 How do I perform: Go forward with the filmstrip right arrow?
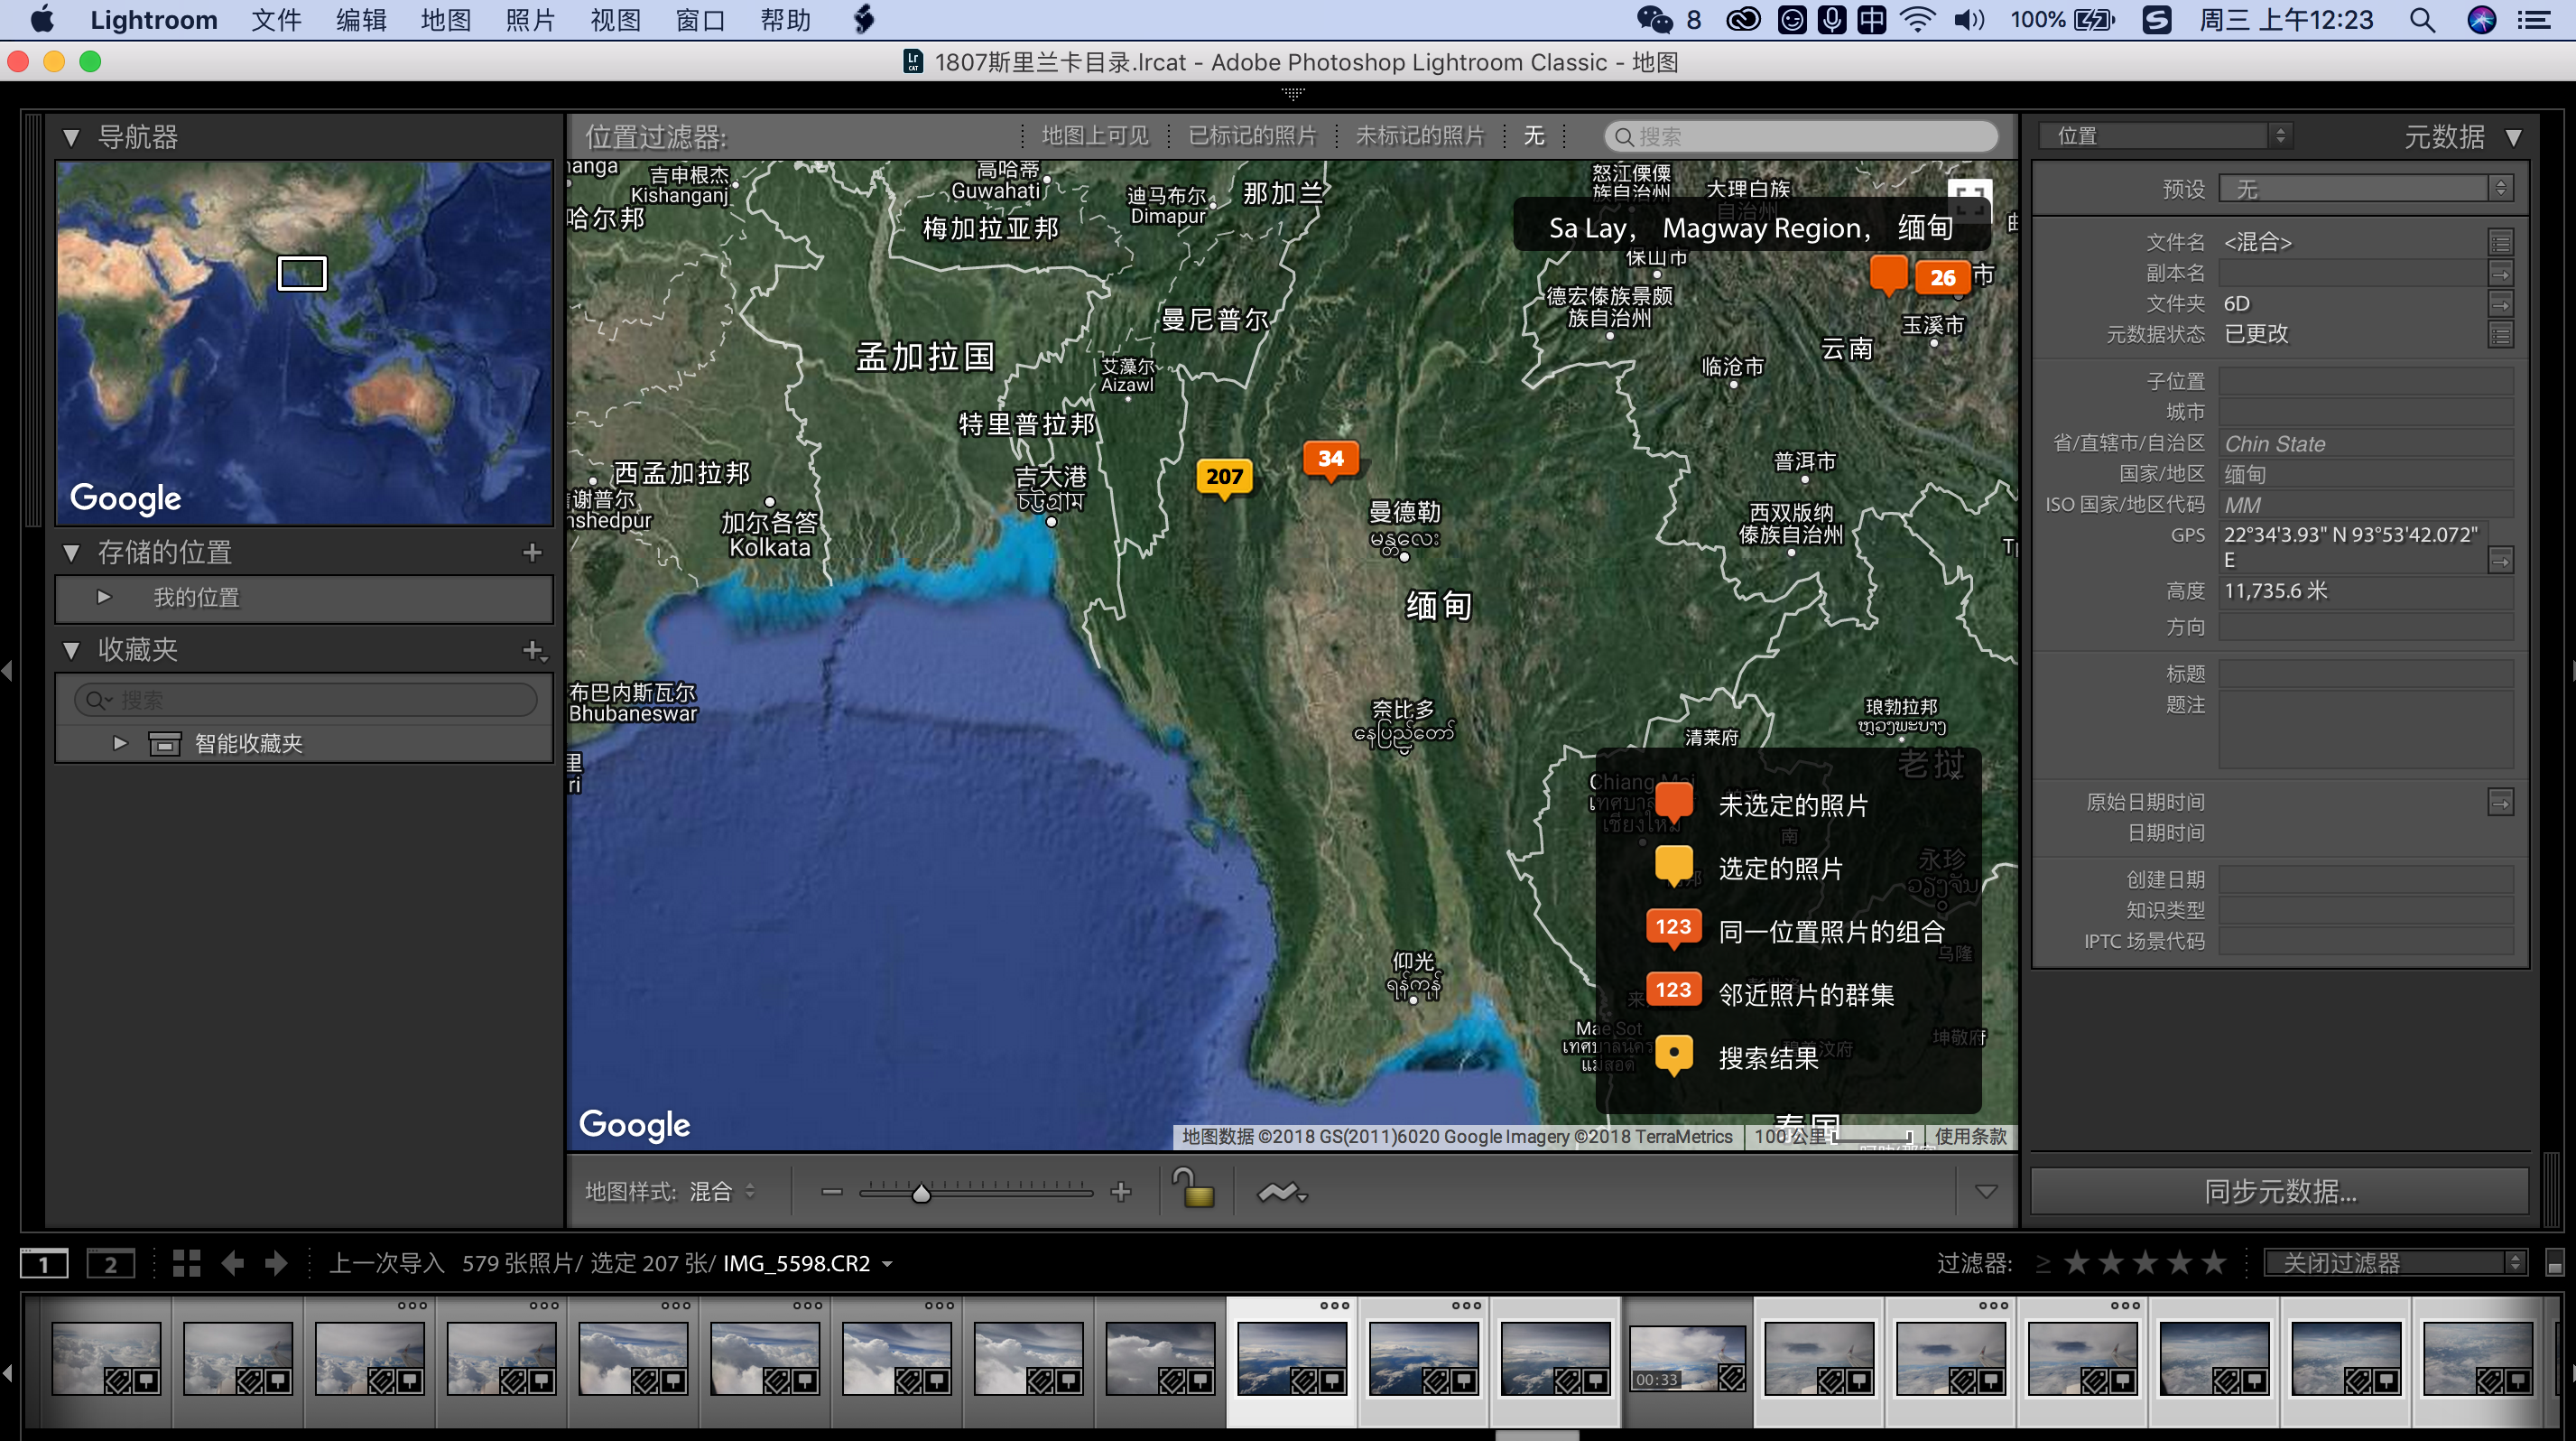276,1263
